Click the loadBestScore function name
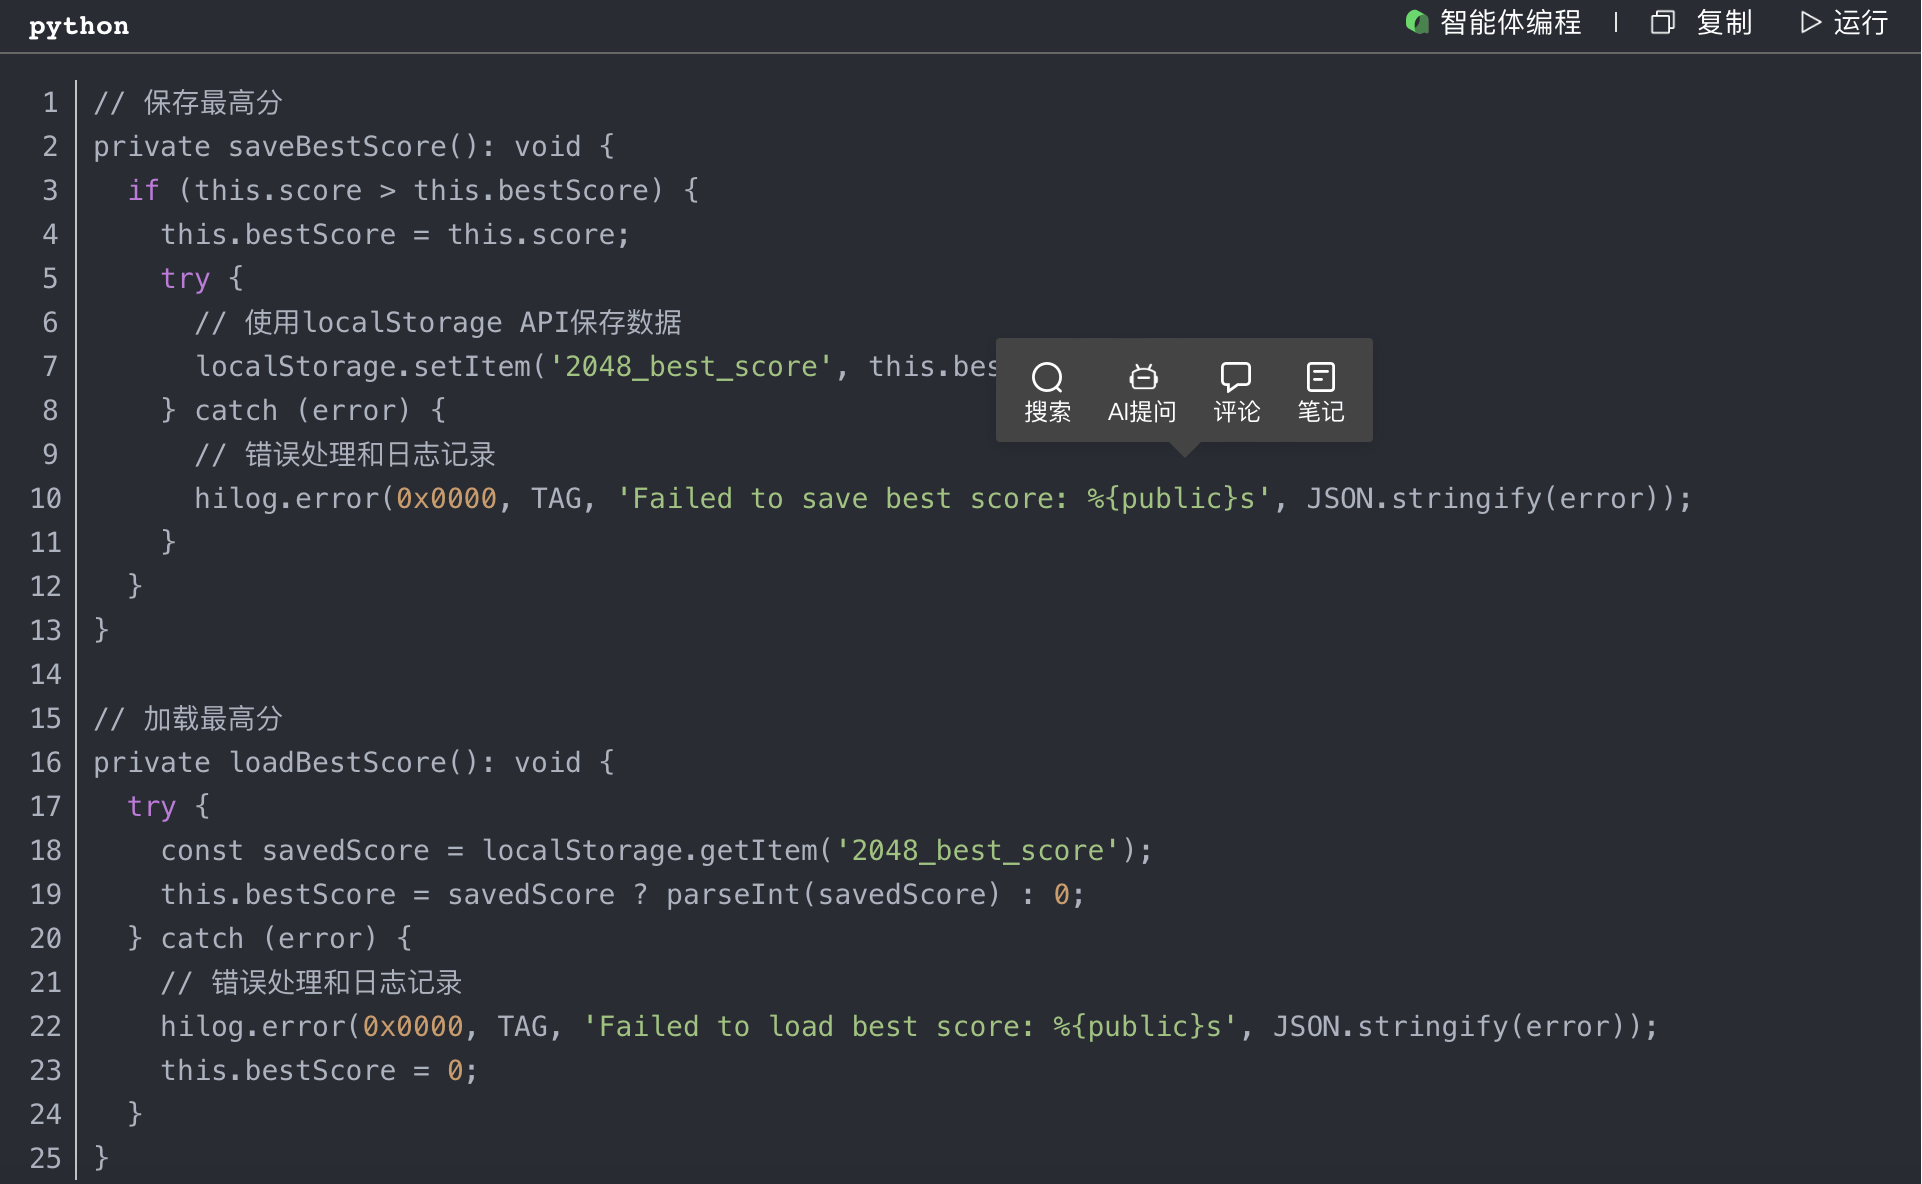The height and width of the screenshot is (1184, 1922). [337, 763]
